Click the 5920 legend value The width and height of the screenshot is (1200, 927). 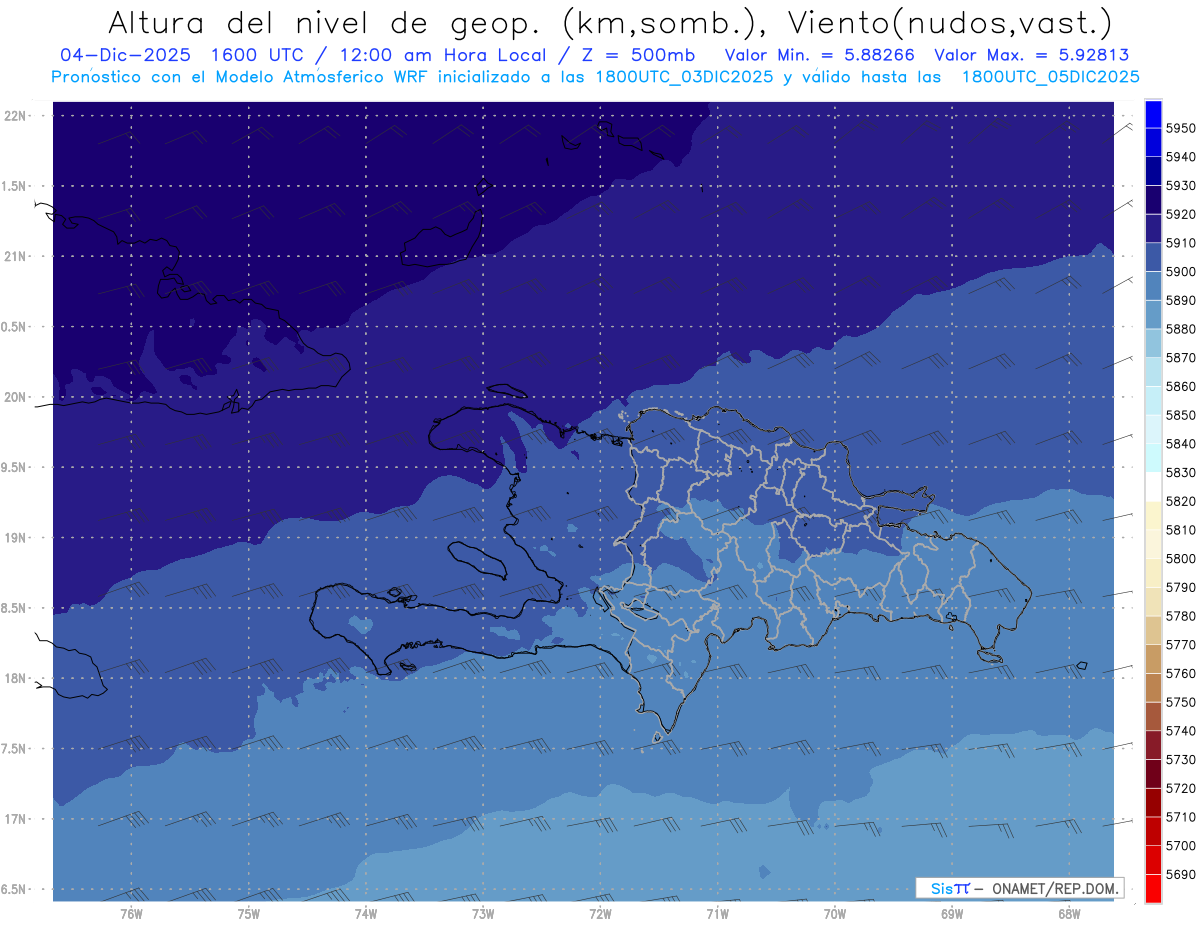(x=1181, y=214)
